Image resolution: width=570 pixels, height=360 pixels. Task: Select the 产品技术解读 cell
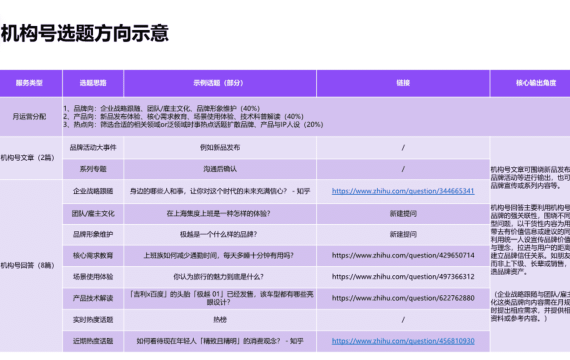93,298
